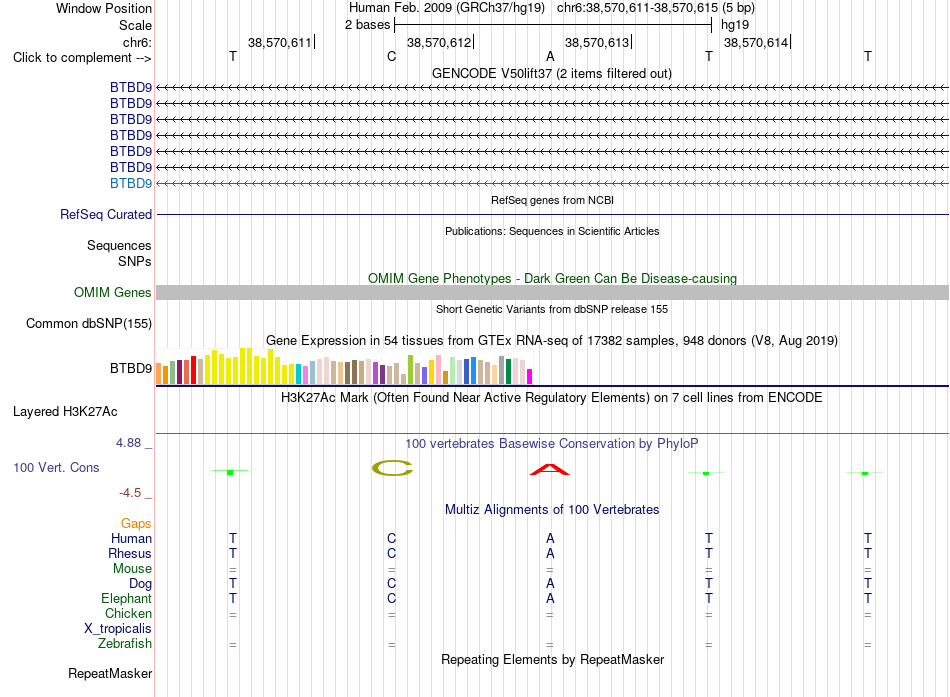Click the Scale track label

(x=135, y=25)
